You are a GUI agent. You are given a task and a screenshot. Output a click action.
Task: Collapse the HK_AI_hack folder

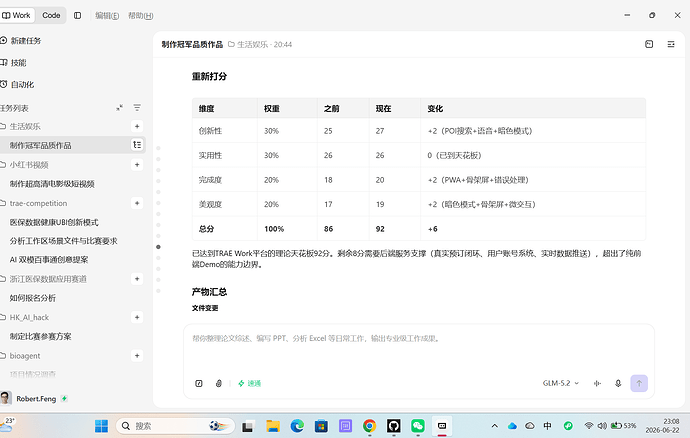[29, 317]
